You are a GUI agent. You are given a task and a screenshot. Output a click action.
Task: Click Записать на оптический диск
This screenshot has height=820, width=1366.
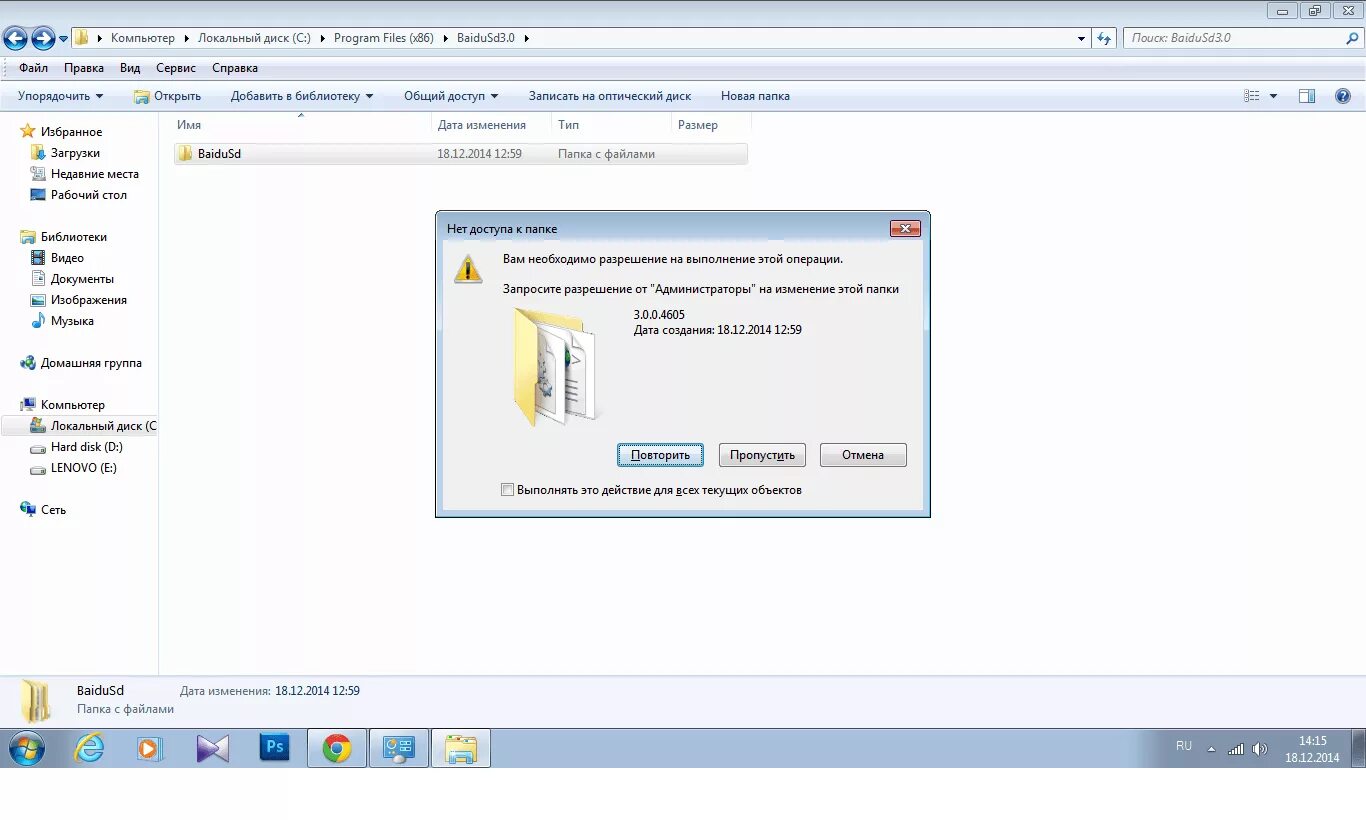610,96
